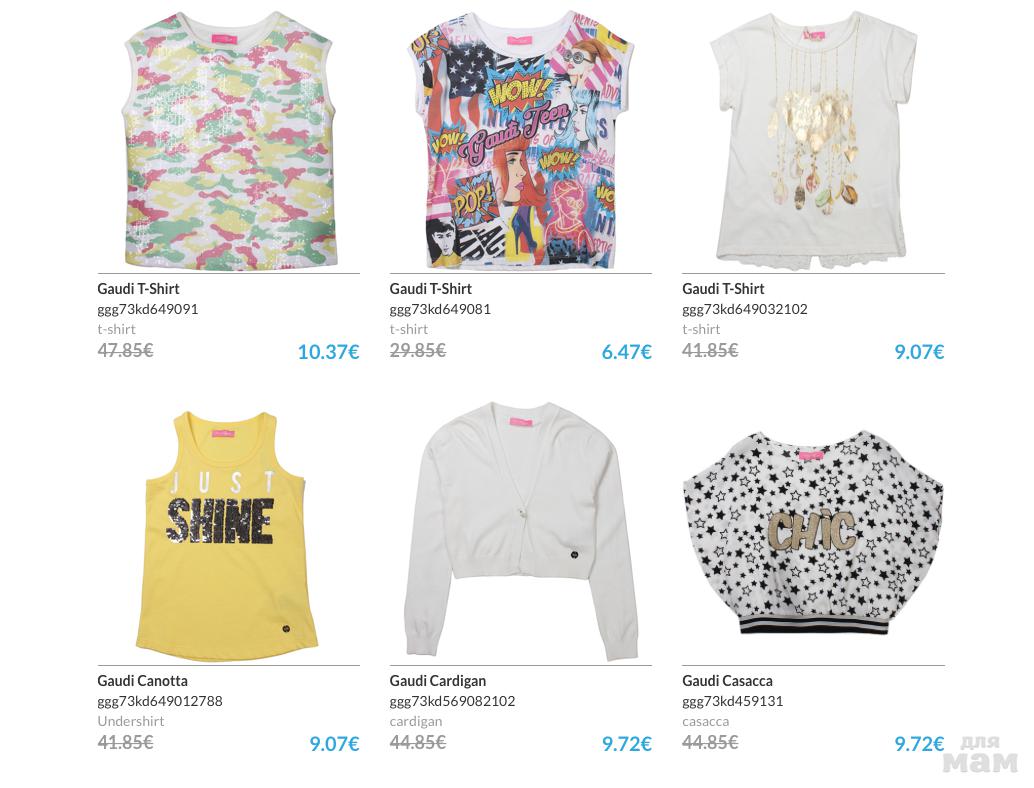Click the Gaudi Casacca product title
This screenshot has height=788, width=1034.
tap(727, 681)
